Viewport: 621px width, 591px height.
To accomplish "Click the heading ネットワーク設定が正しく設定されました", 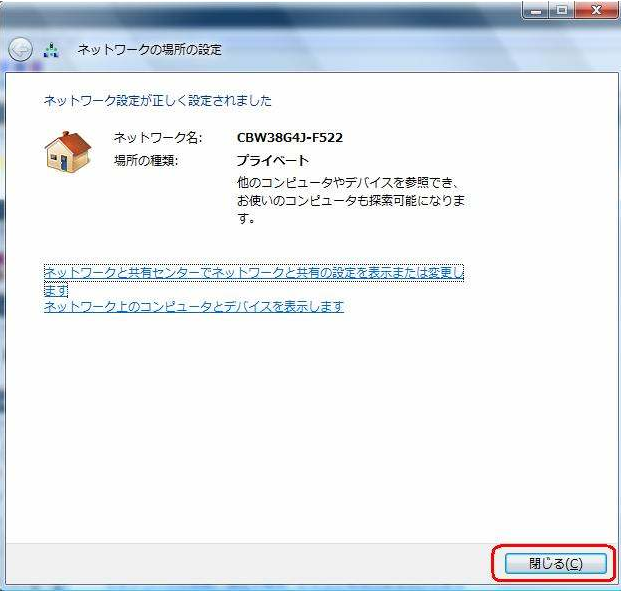I will pos(157,101).
